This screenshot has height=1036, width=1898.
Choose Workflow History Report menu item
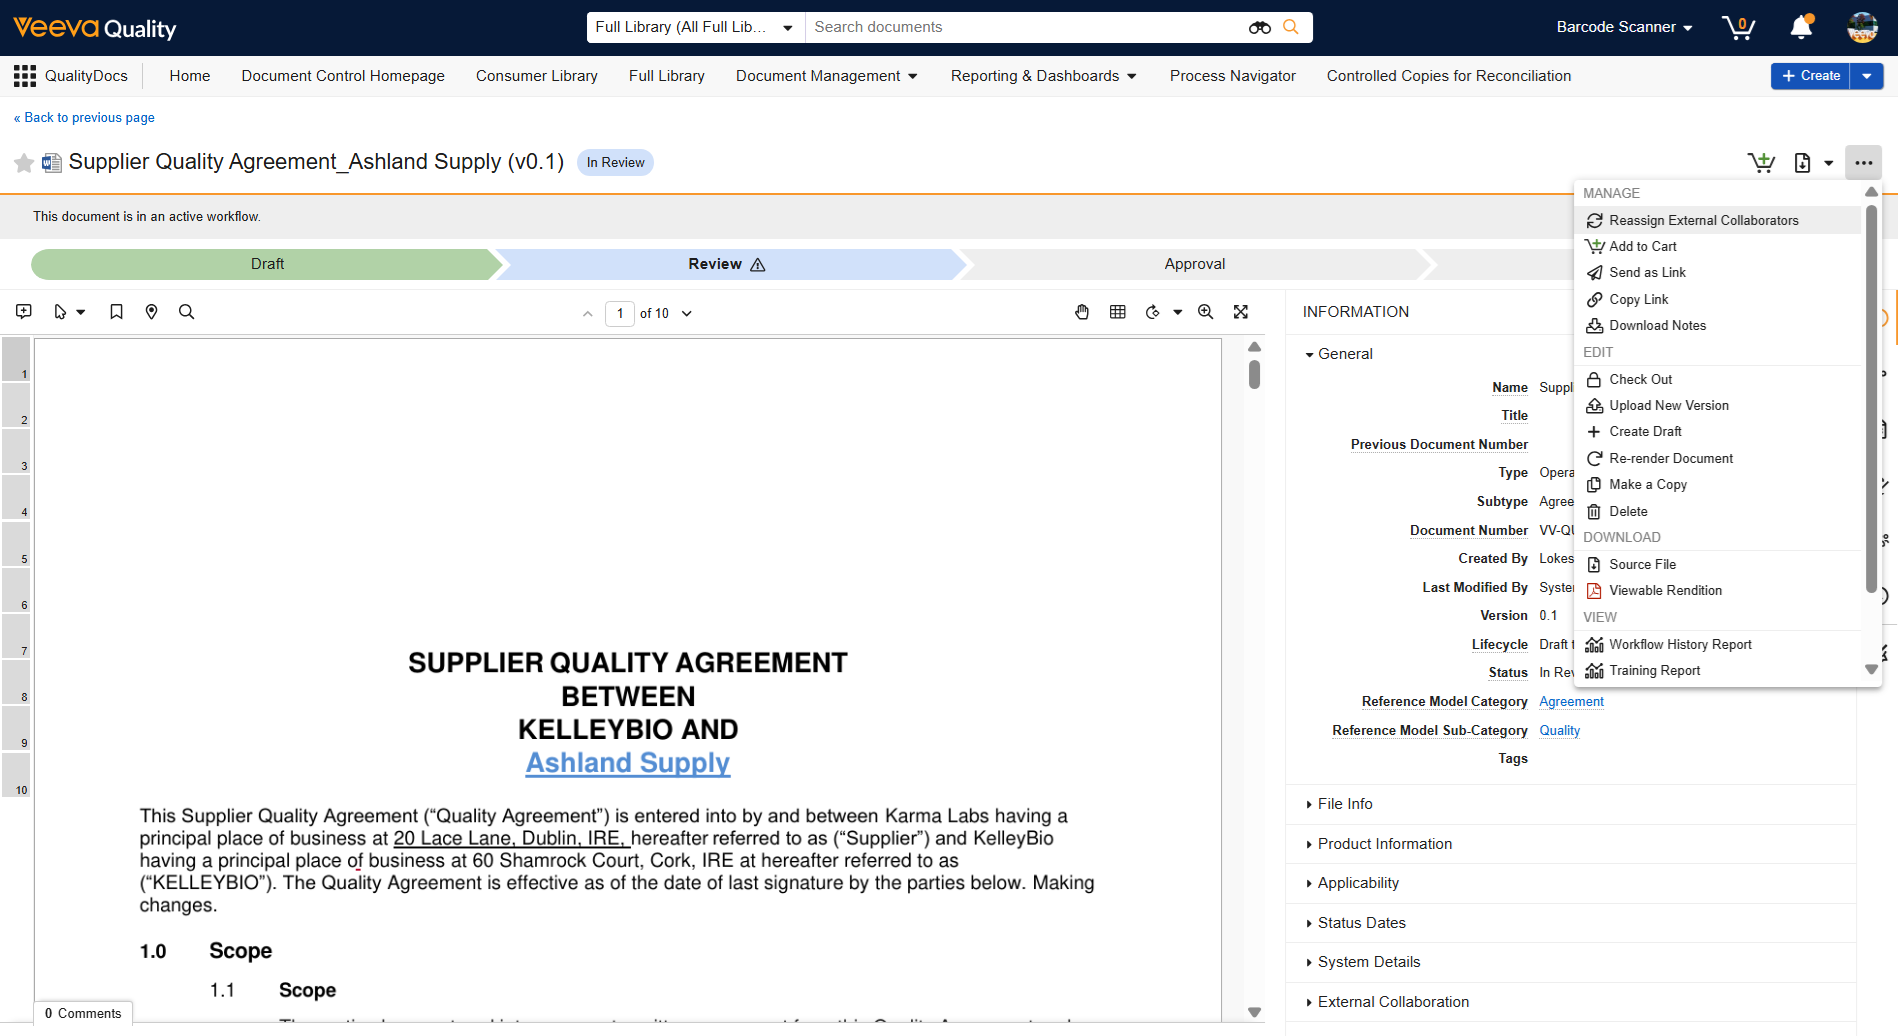[1680, 645]
